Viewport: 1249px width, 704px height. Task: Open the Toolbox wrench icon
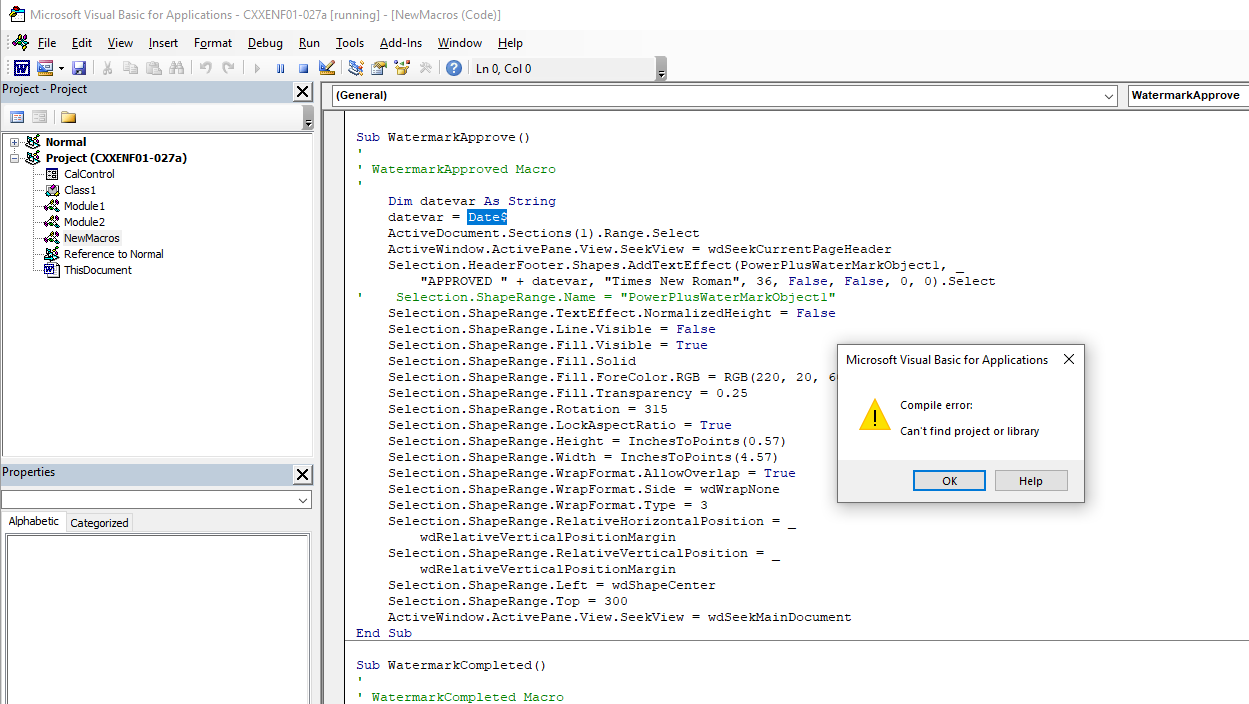pyautogui.click(x=425, y=68)
